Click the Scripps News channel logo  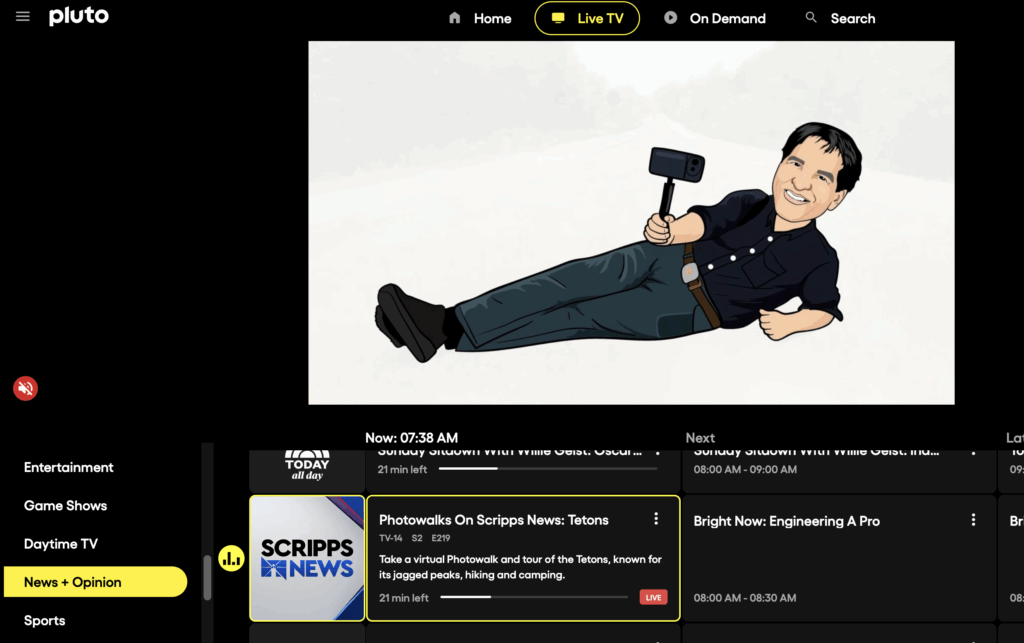pyautogui.click(x=307, y=558)
